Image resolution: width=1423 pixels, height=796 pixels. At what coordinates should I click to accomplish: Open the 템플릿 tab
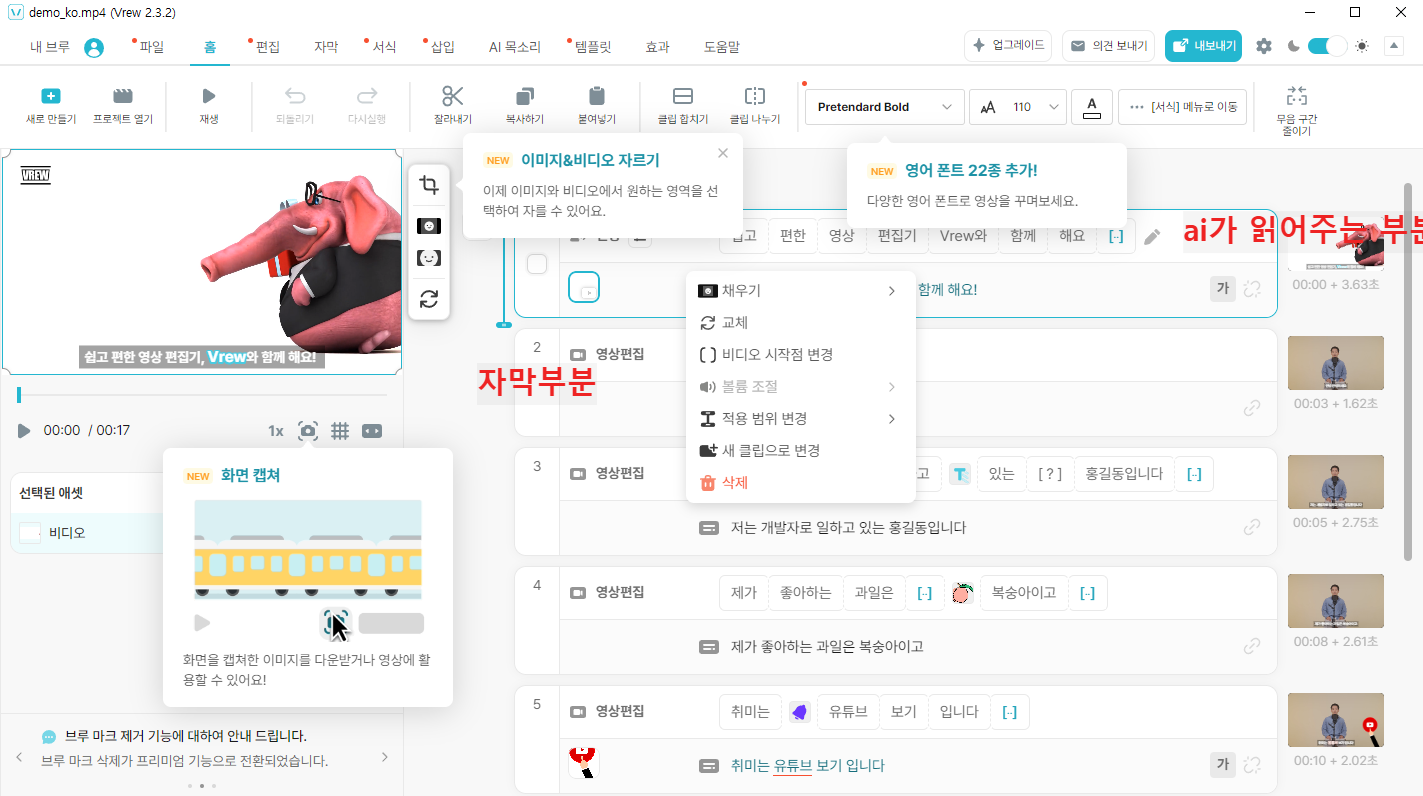coord(593,47)
